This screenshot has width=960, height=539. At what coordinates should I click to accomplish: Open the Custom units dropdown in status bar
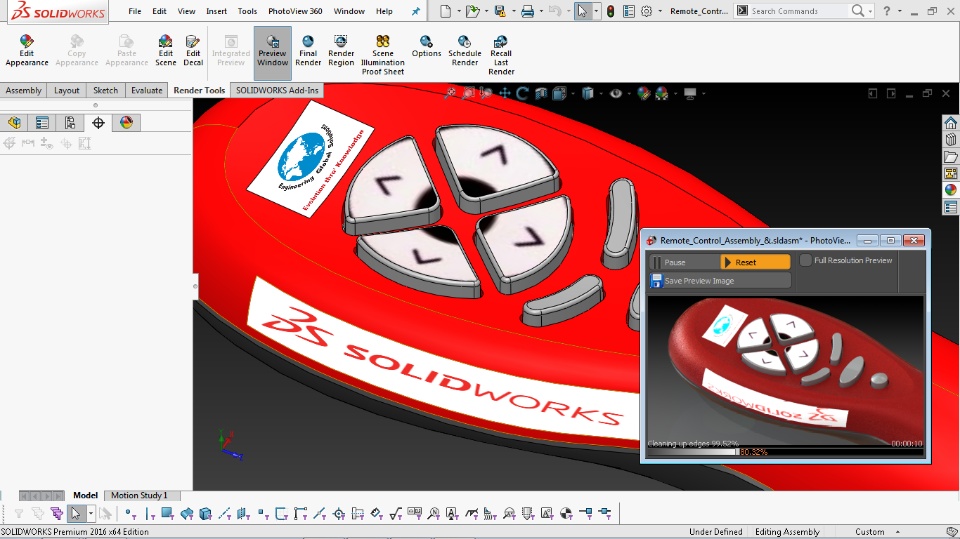[x=898, y=532]
